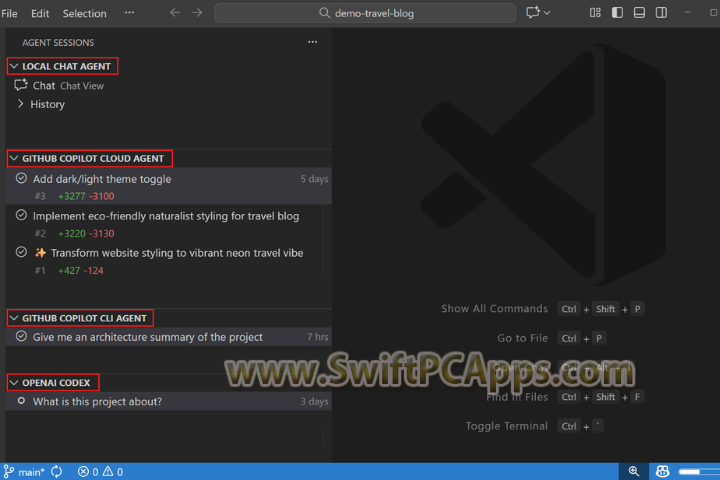Viewport: 720px width, 480px height.
Task: Open the dropdown arrow beside the chat icon
Action: 547,13
